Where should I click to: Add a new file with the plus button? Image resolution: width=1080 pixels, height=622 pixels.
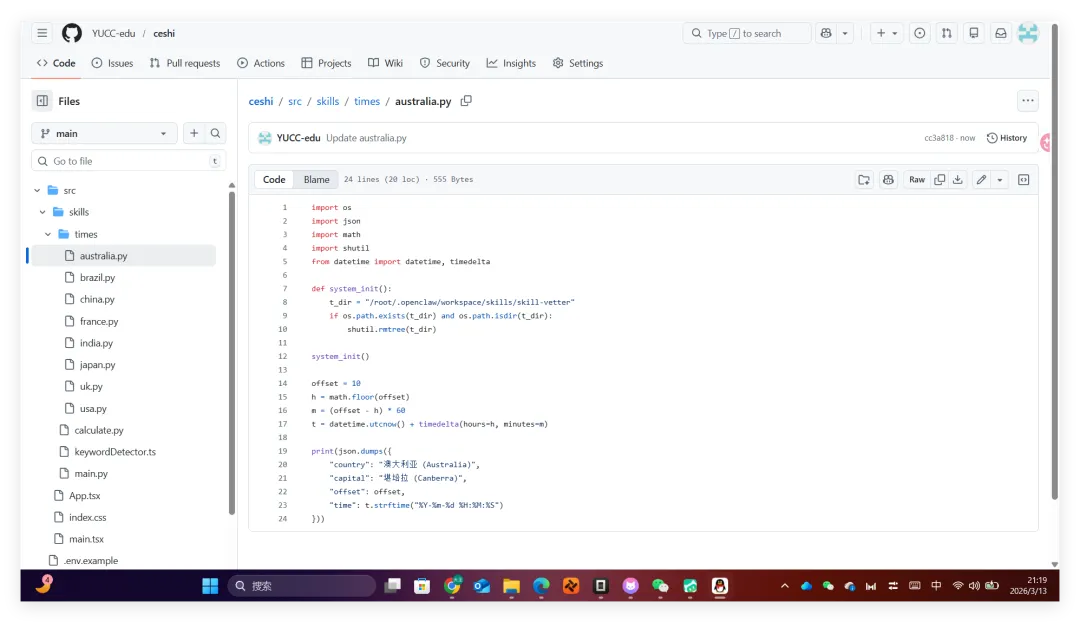click(x=194, y=134)
